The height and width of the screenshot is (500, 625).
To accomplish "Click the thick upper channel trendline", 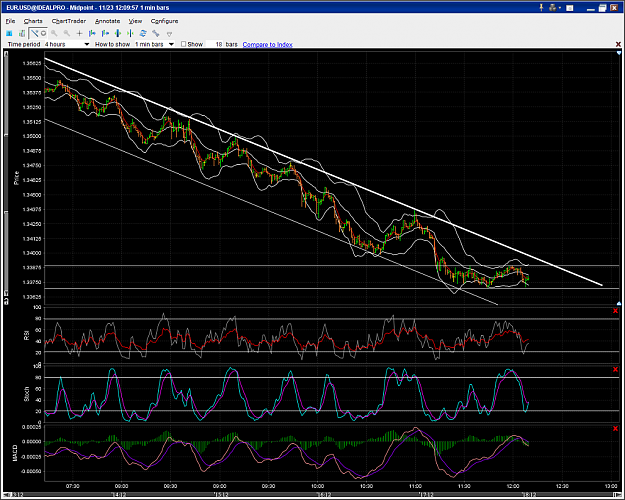I will [323, 172].
